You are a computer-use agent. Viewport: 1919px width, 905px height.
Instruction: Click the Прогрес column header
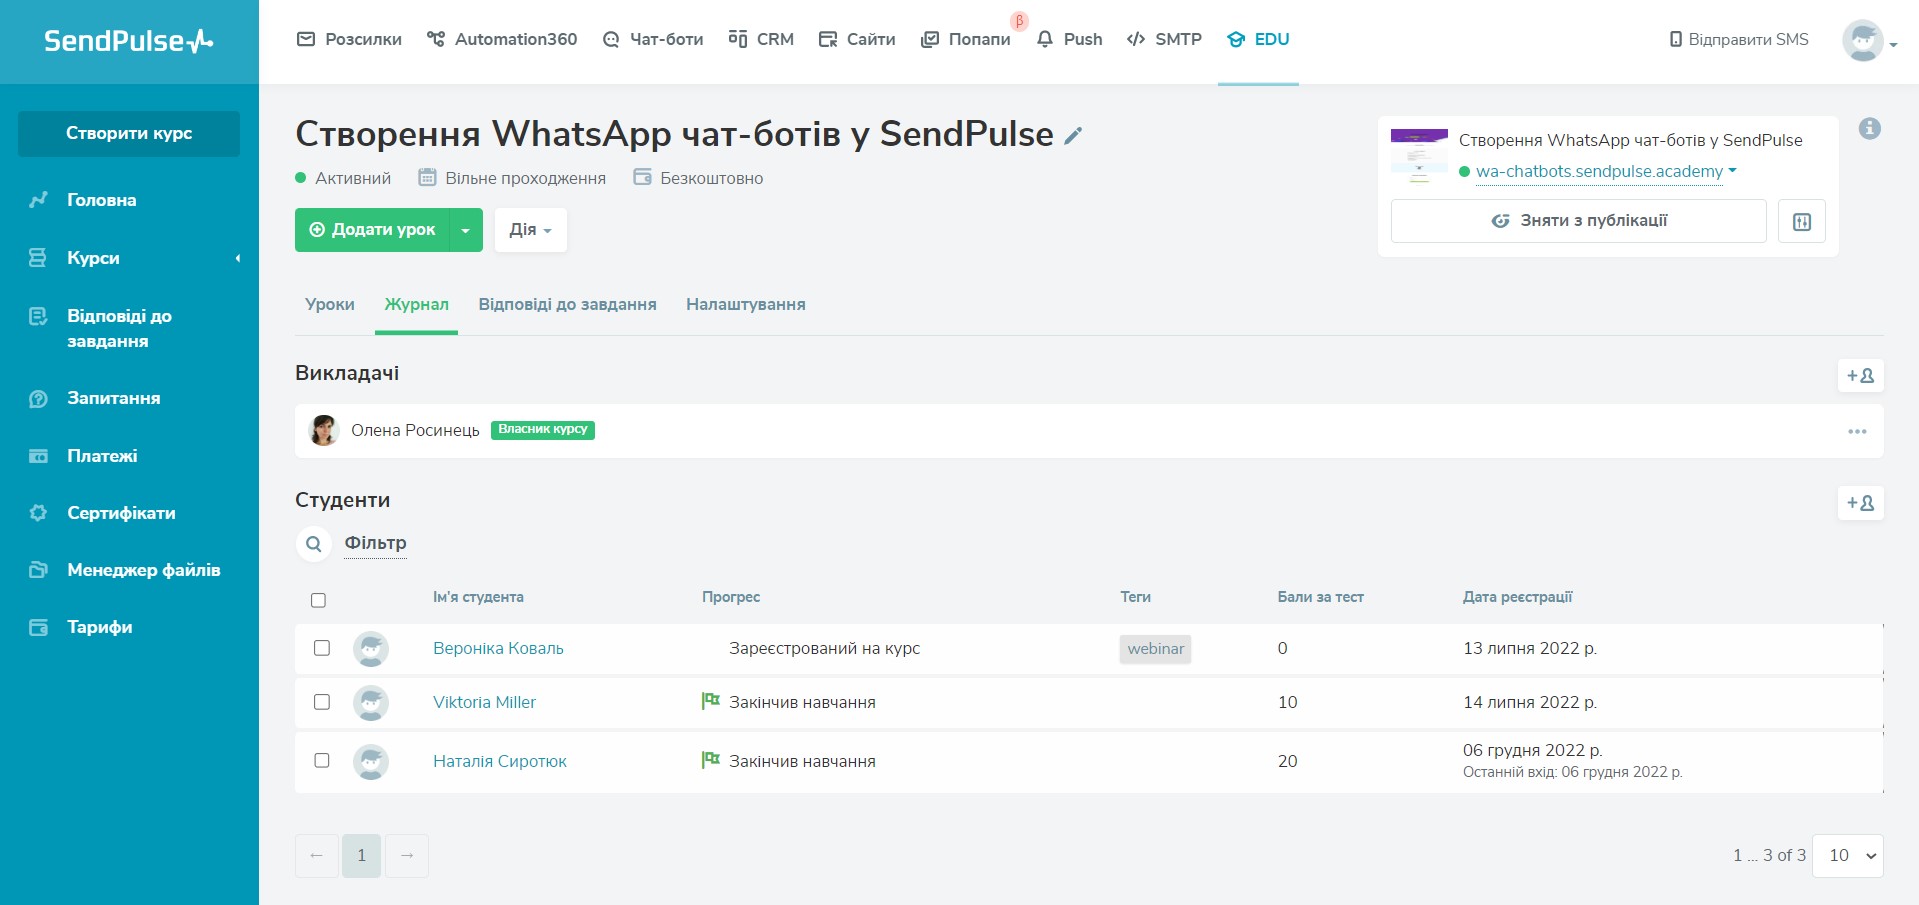click(730, 597)
